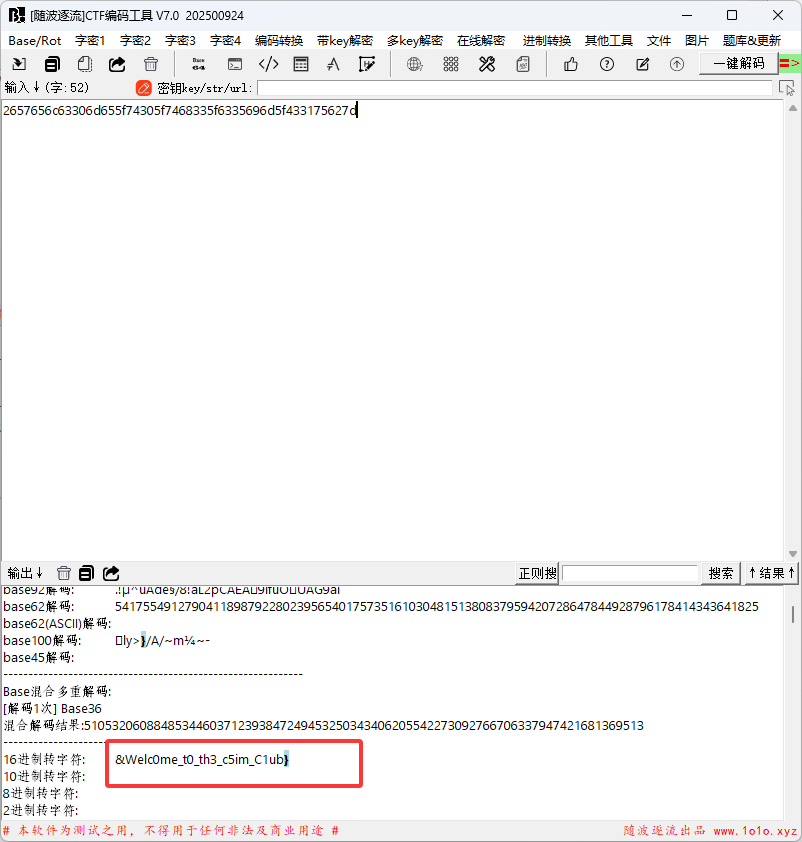Image resolution: width=802 pixels, height=842 pixels.
Task: Toggle the green arrow panel expander at top right
Action: (789, 63)
